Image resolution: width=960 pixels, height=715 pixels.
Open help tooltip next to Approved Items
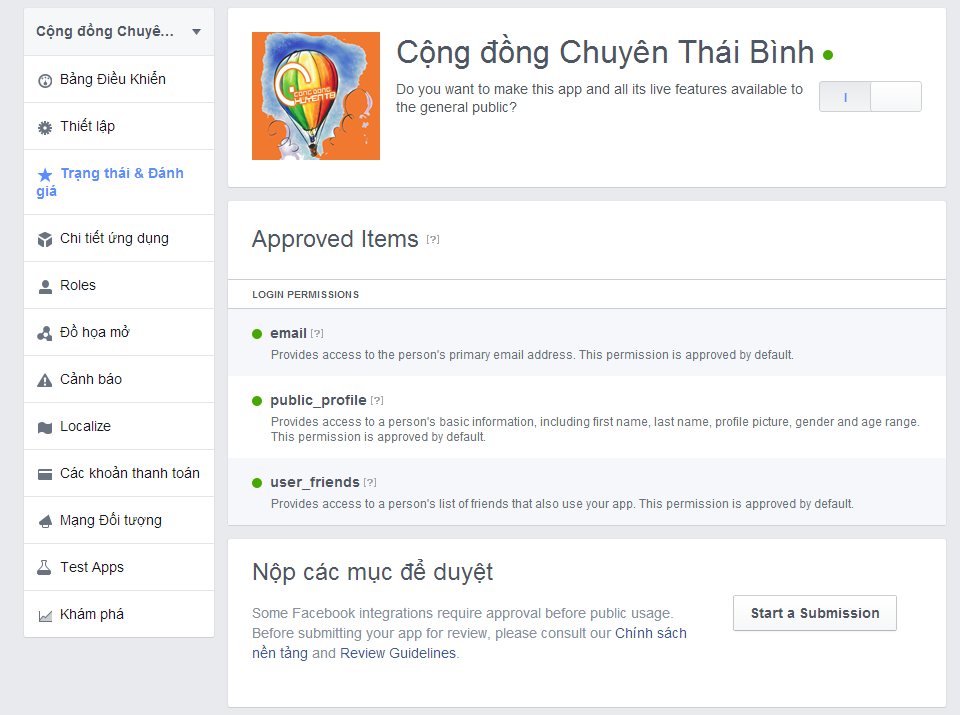click(433, 240)
